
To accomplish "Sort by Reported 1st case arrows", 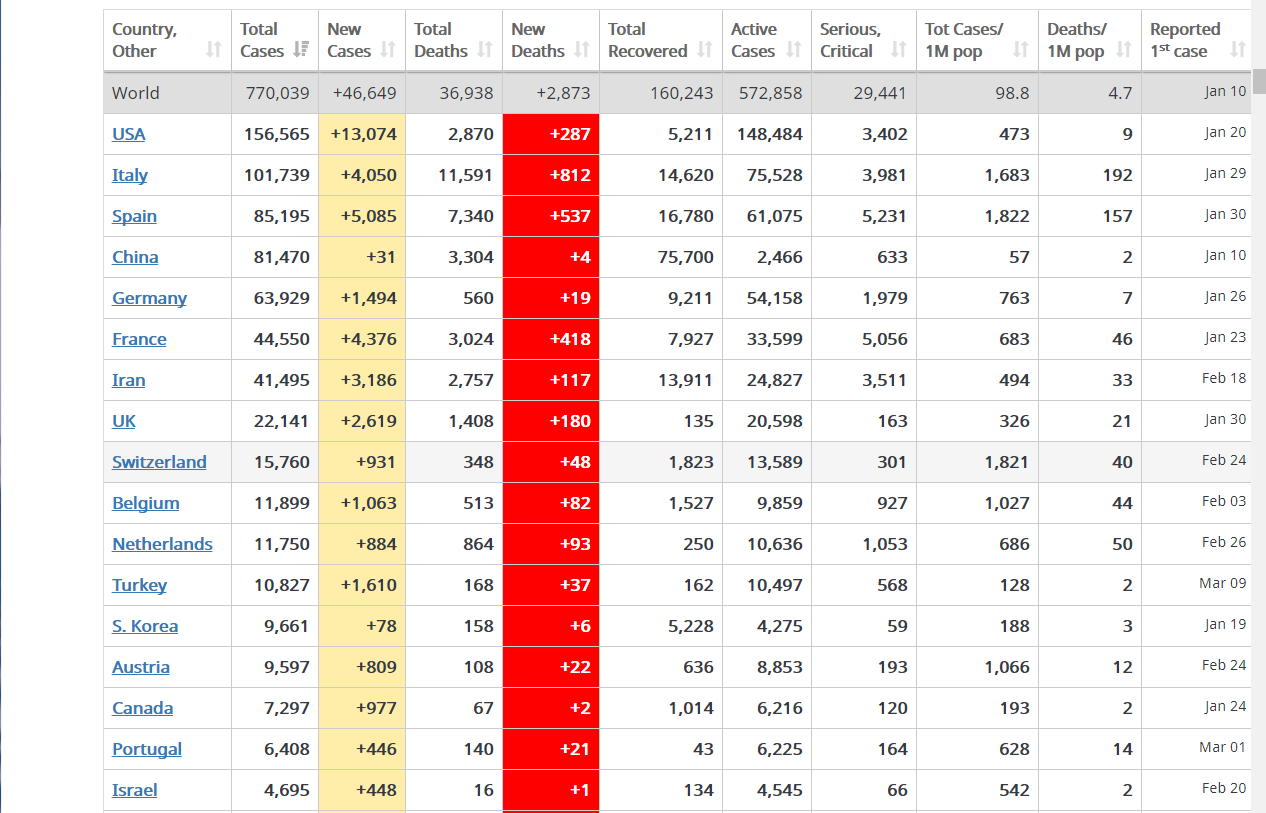I will click(1238, 51).
